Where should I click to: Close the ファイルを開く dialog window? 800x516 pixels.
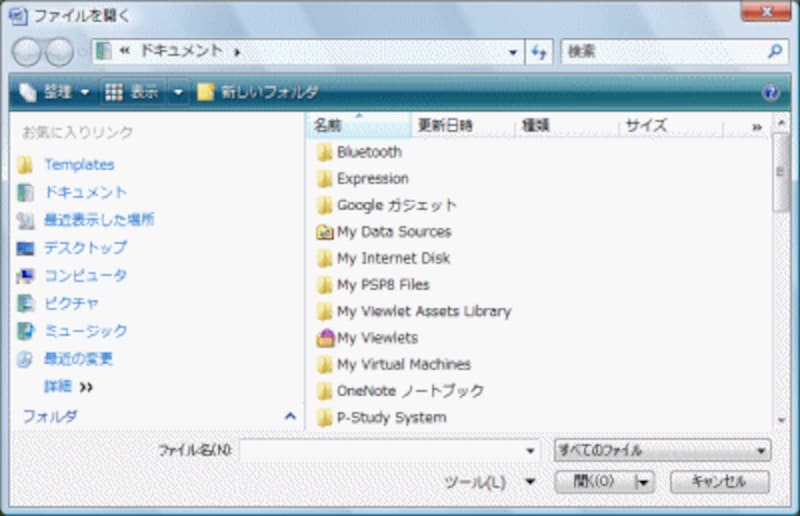coord(766,12)
